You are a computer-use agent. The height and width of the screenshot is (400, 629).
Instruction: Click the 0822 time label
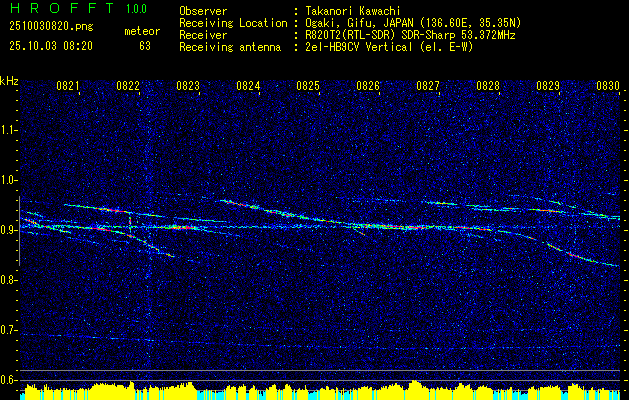click(128, 85)
